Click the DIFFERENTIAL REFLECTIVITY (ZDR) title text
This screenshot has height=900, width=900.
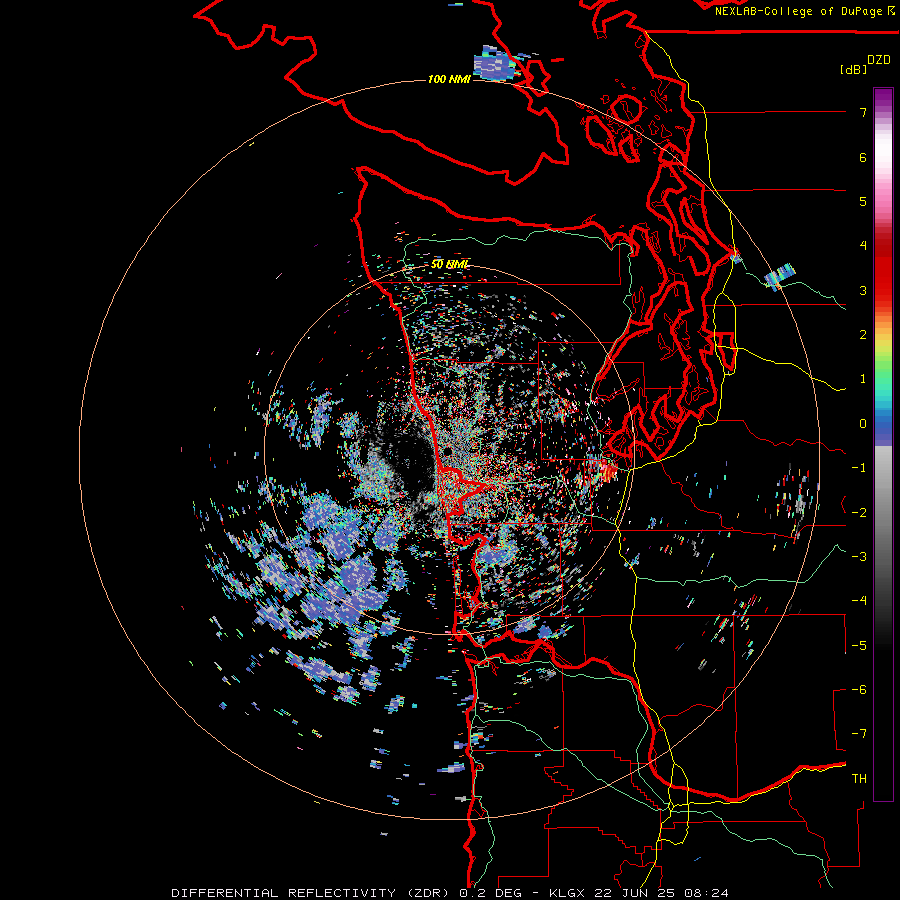click(312, 893)
